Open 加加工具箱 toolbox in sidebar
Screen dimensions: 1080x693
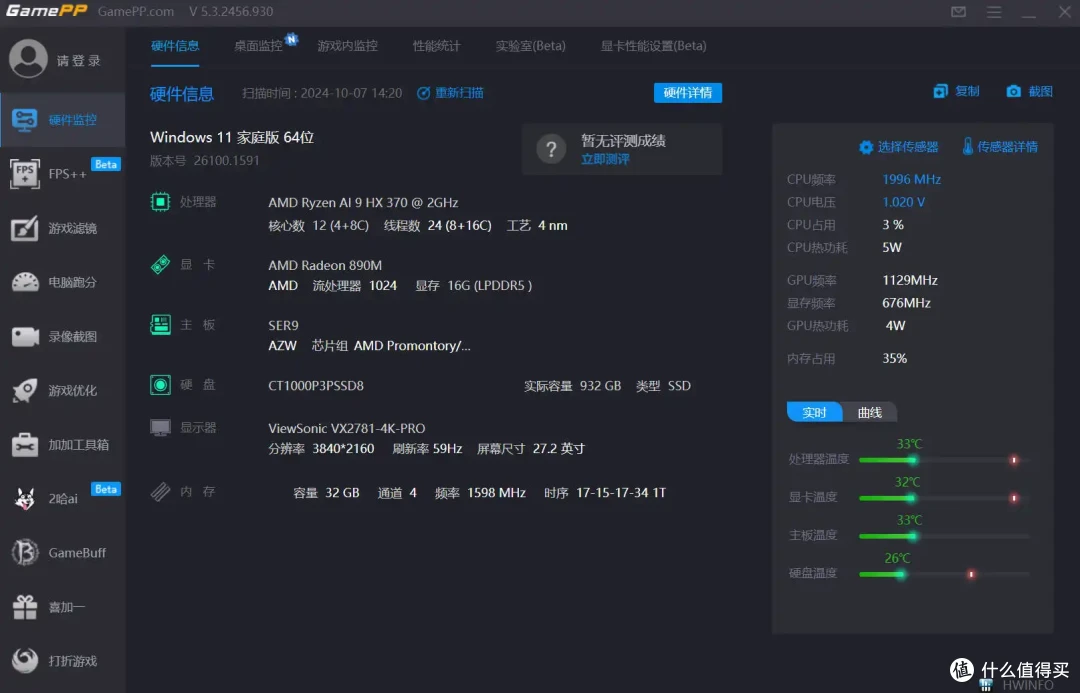click(x=62, y=445)
